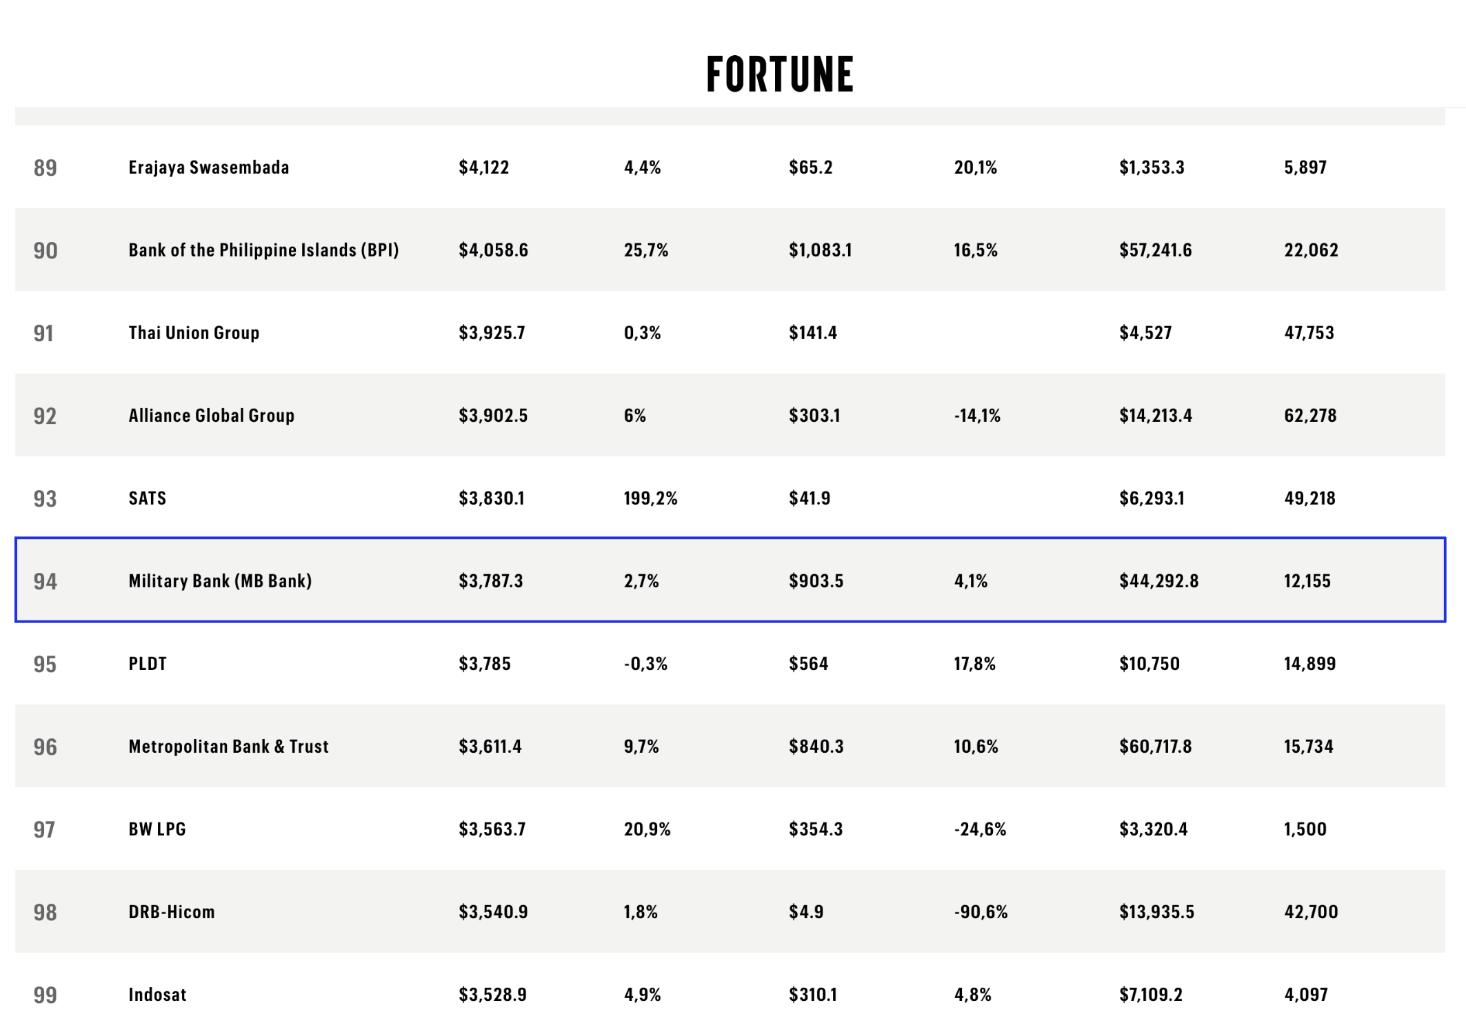Image resolution: width=1466 pixels, height=1034 pixels.
Task: Open Military Bank (MB Bank) entry
Action: (220, 581)
